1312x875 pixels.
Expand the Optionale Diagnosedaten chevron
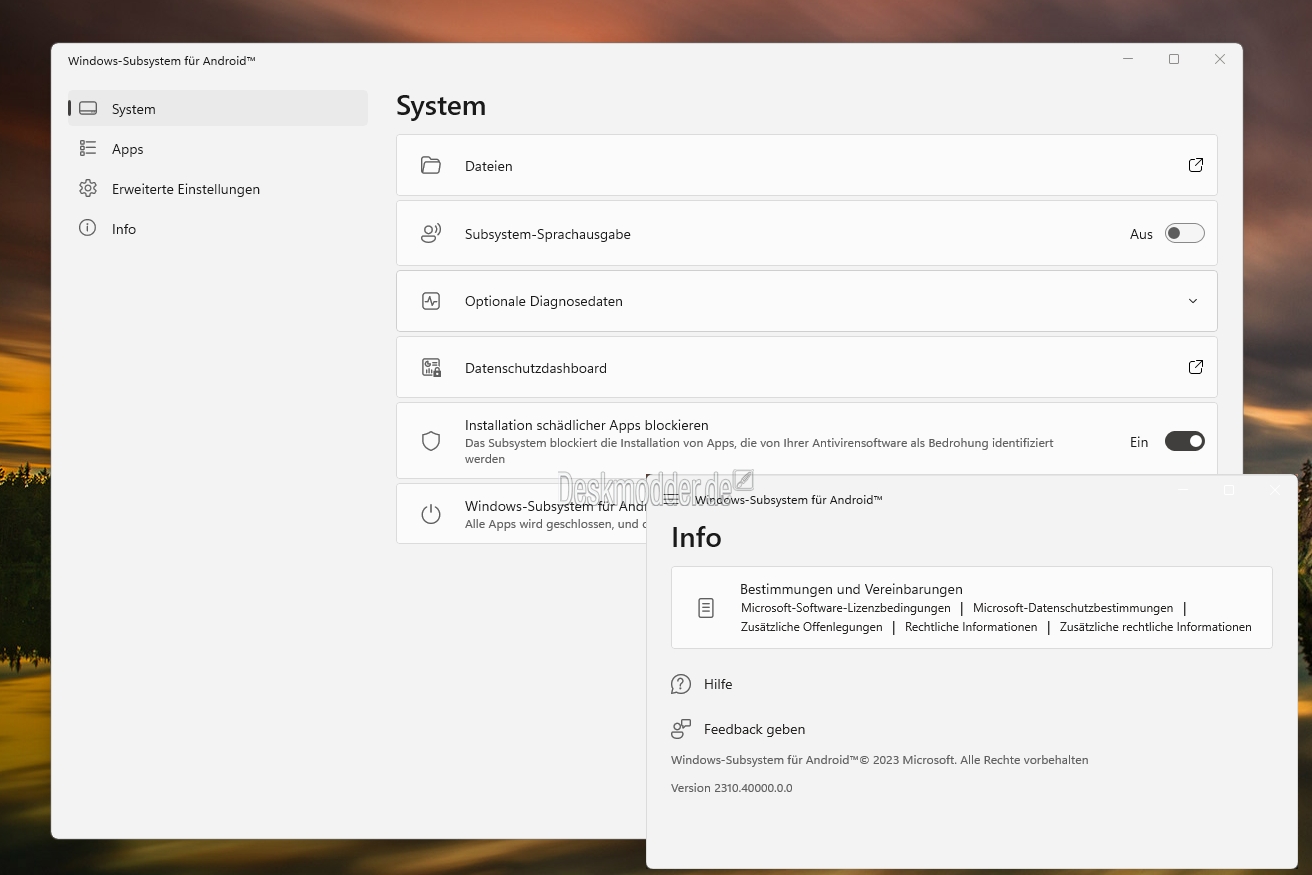pos(1193,301)
